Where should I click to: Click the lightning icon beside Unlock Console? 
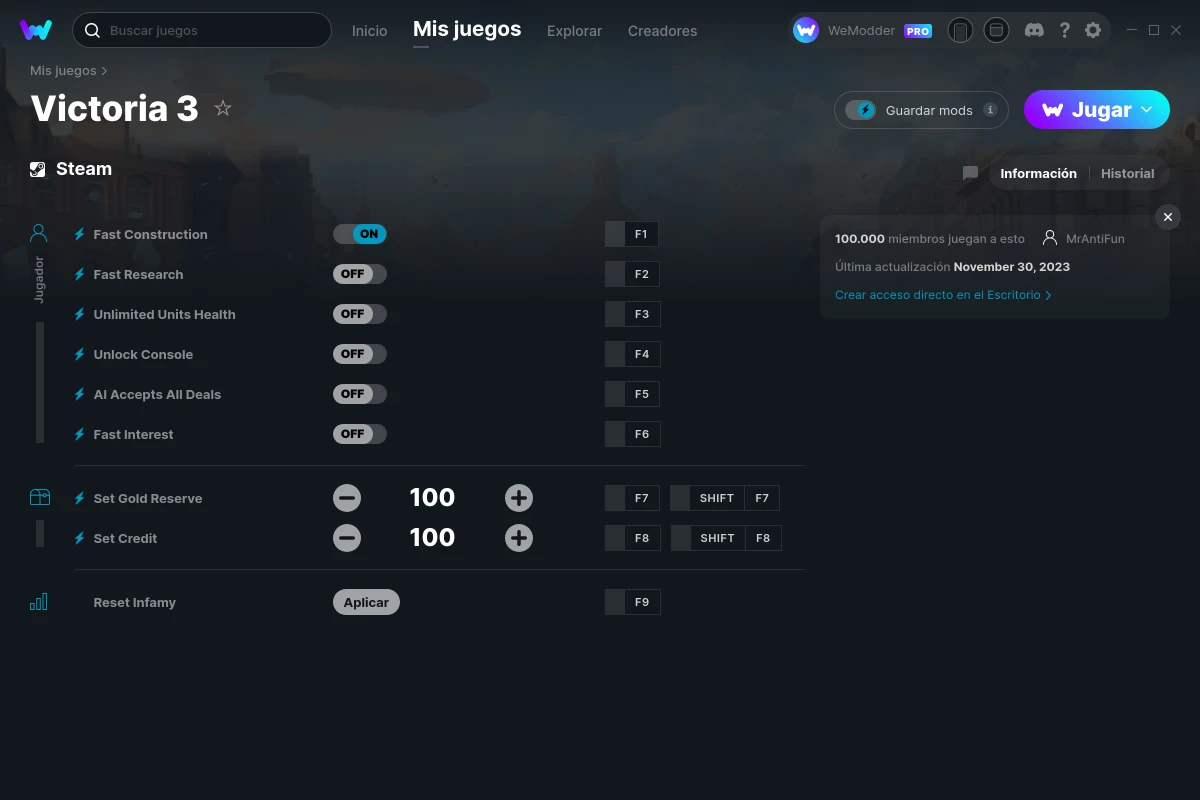80,354
